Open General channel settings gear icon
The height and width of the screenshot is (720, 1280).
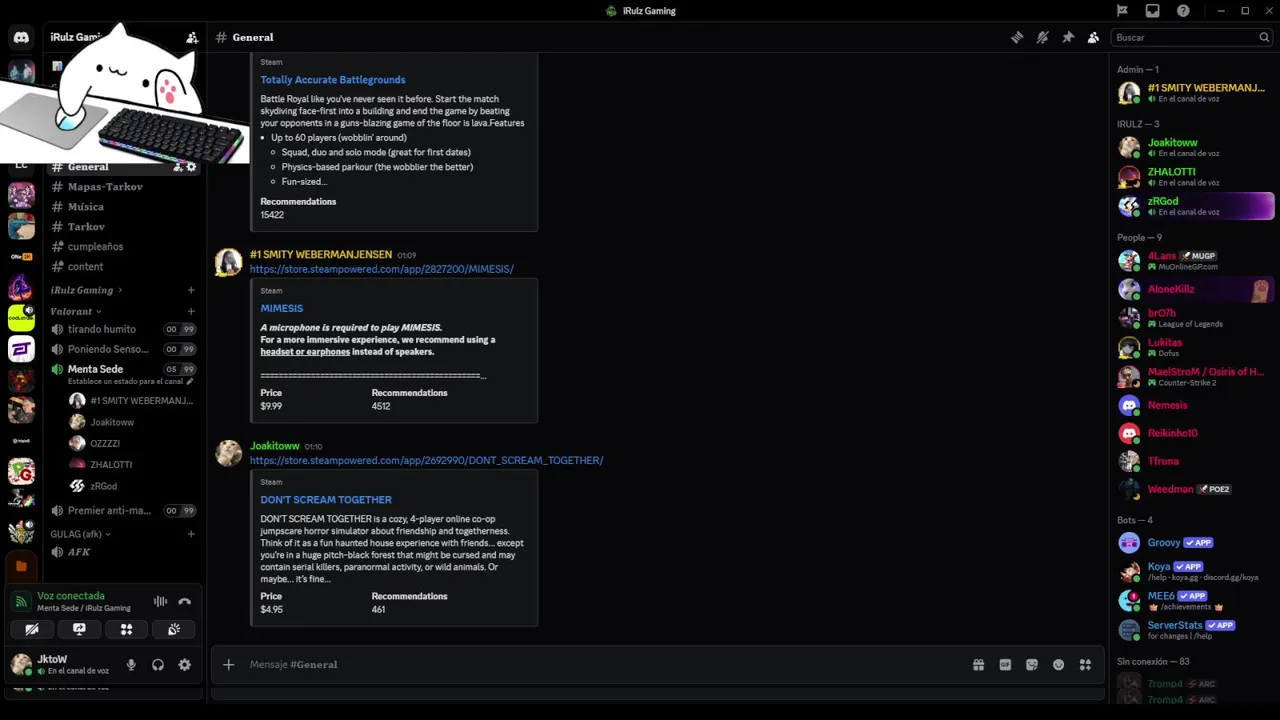coord(192,167)
